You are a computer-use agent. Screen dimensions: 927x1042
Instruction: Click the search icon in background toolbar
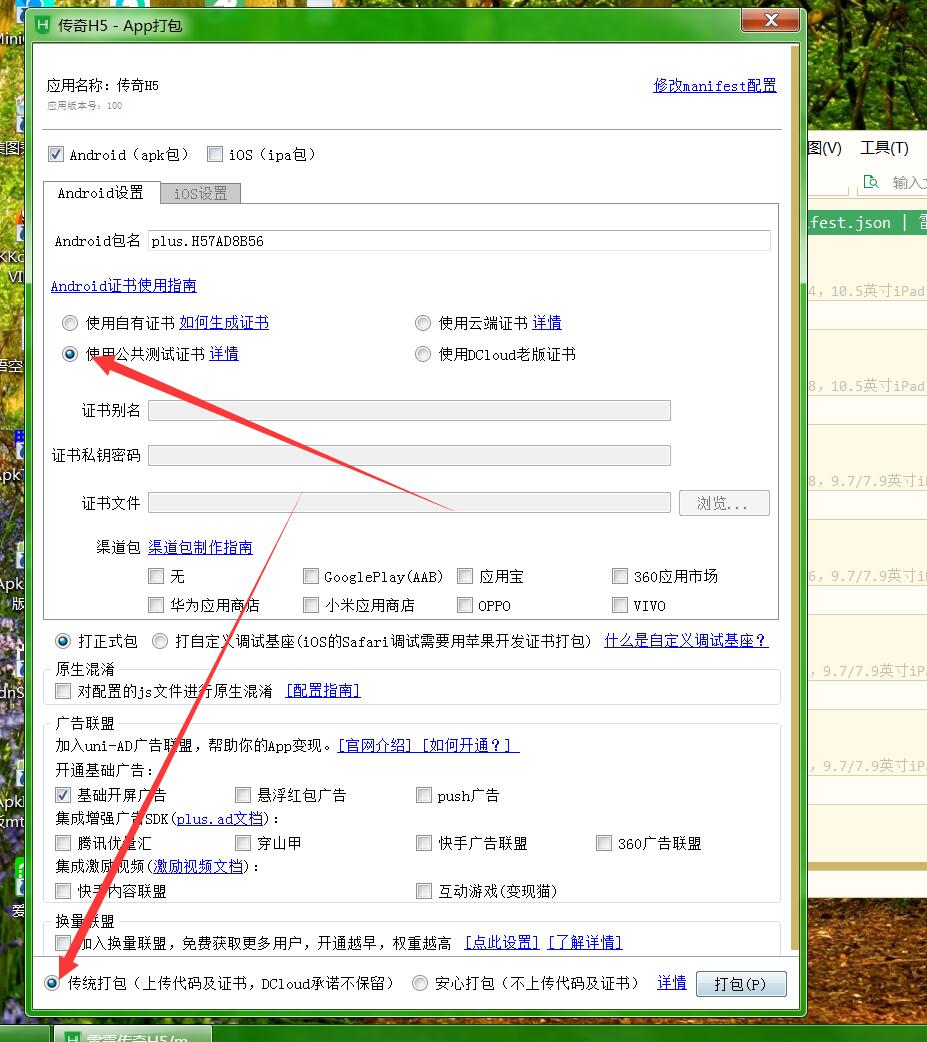point(871,181)
